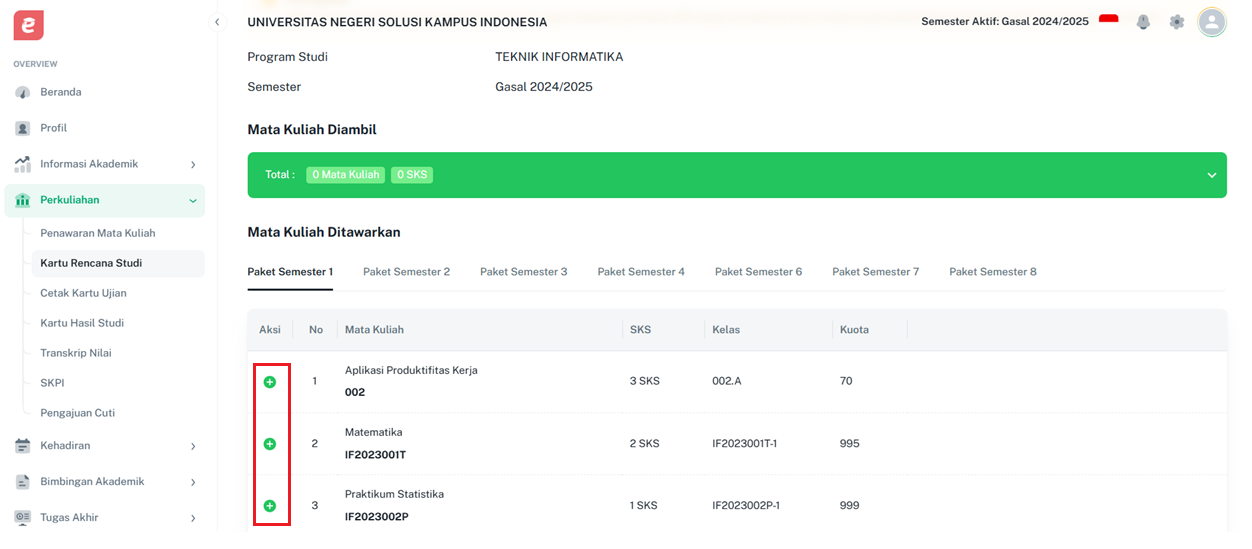
Task: Click course code 002
Action: pyautogui.click(x=355, y=393)
